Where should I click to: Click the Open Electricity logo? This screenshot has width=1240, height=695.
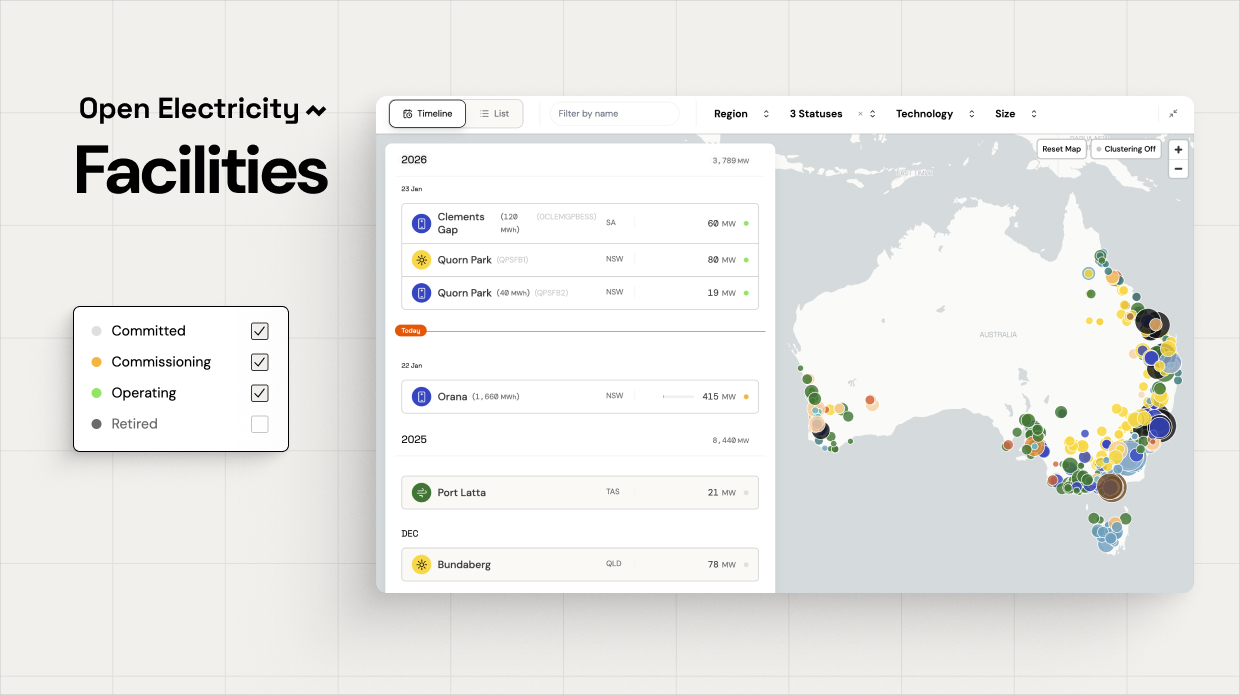(203, 109)
